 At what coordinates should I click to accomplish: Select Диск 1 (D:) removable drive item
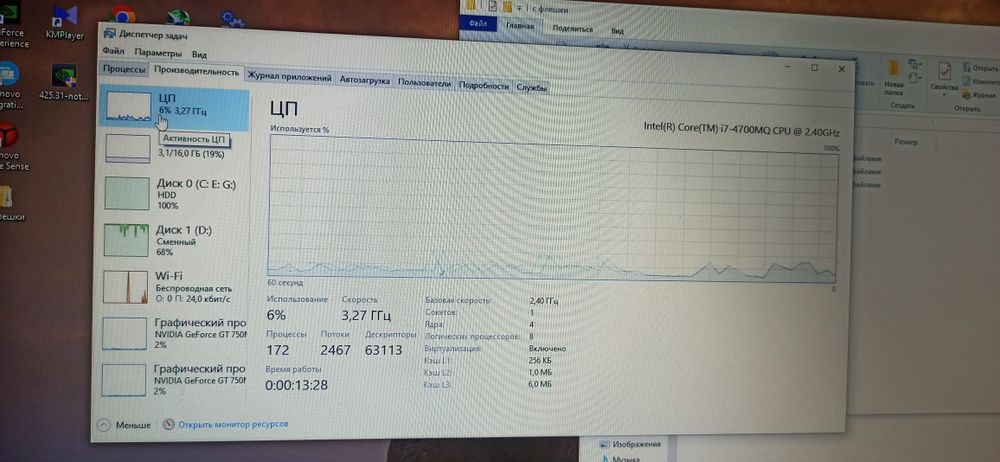[175, 240]
